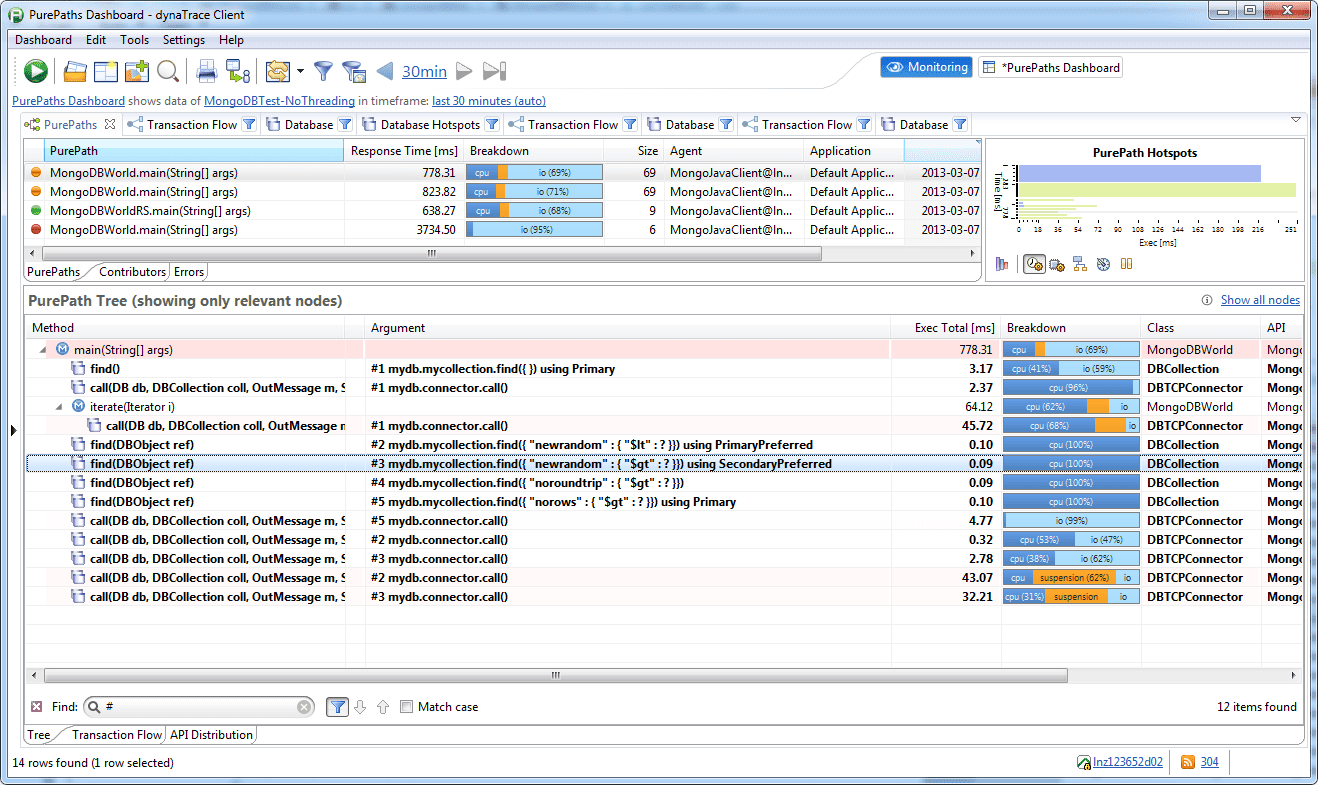
Task: Close the PurePaths dashlet tab
Action: 110,125
